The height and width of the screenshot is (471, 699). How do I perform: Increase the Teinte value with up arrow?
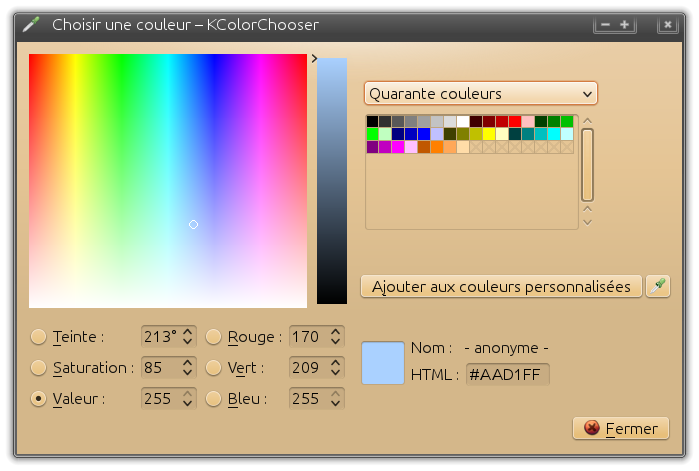tap(187, 332)
